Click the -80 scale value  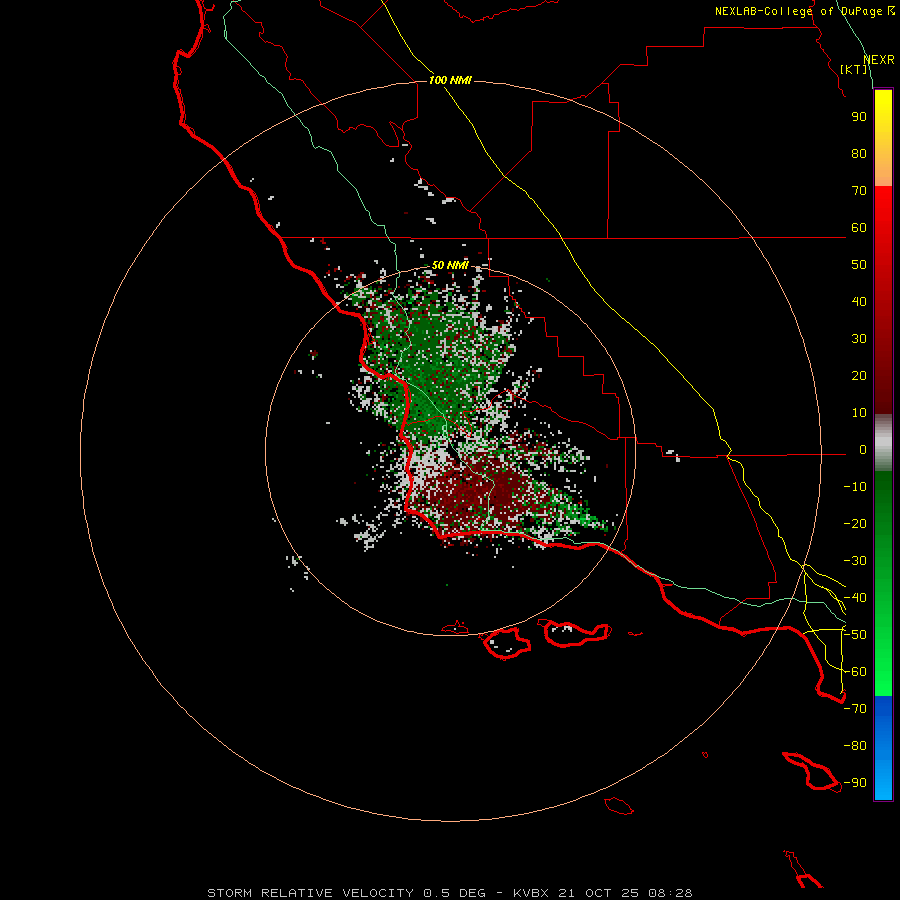click(x=855, y=746)
